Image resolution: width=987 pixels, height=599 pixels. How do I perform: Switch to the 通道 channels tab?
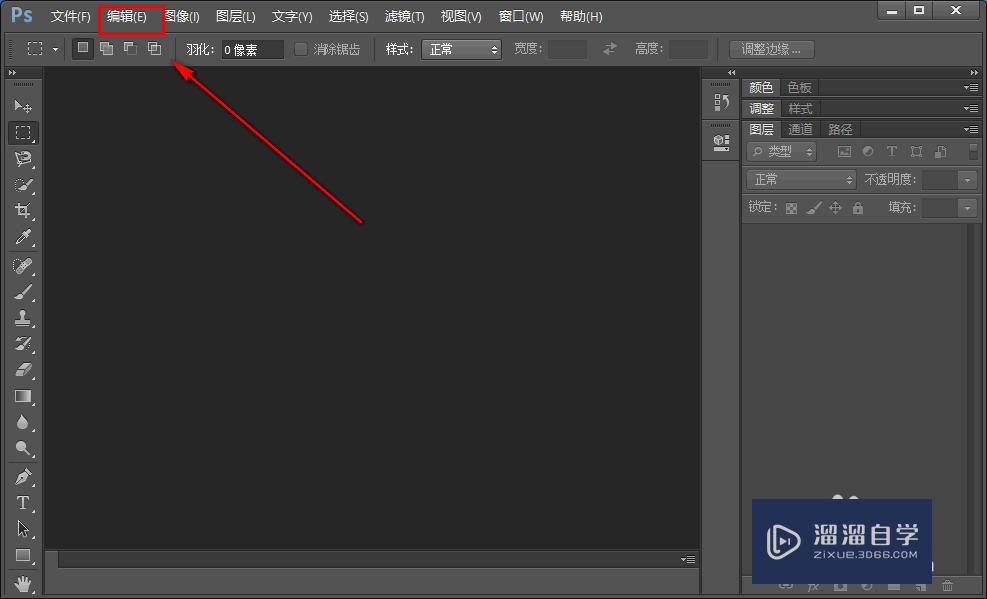(800, 130)
